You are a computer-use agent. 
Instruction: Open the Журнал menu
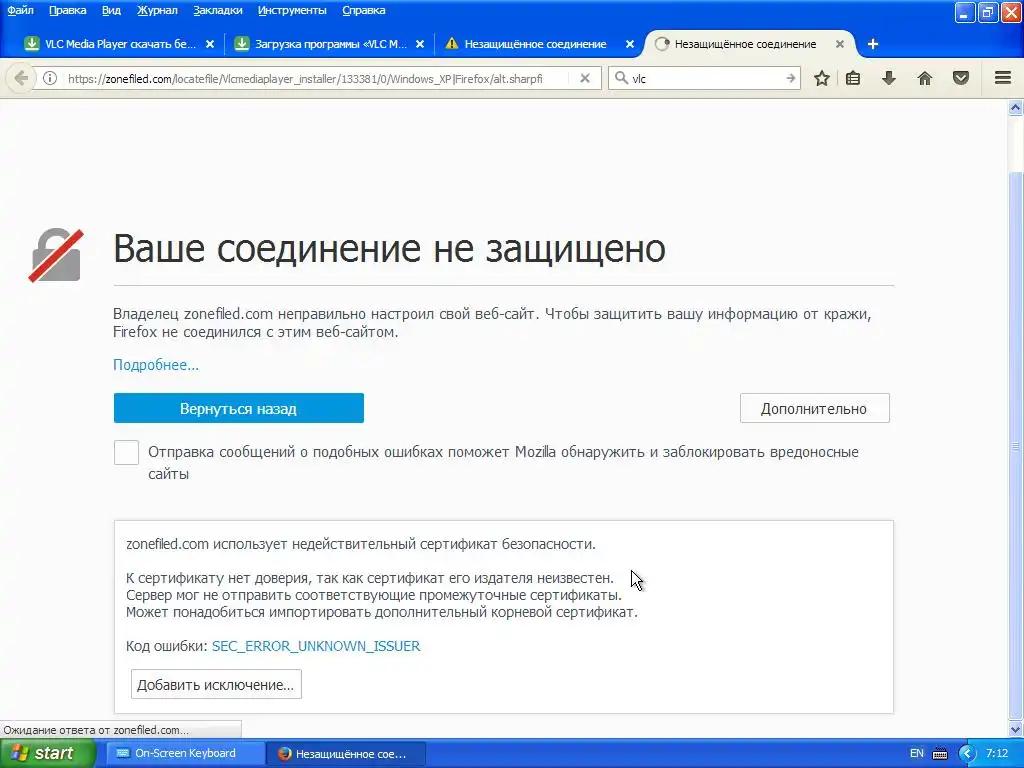(x=157, y=10)
